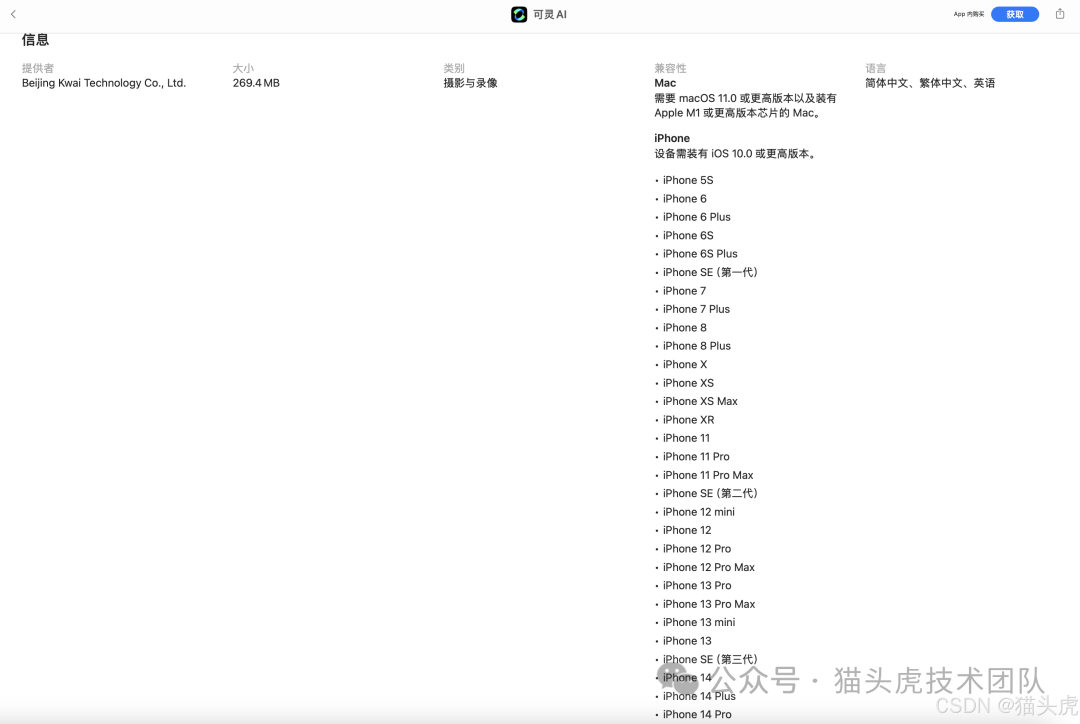The height and width of the screenshot is (724, 1080).
Task: Click the iPhone 6S Plus list entry
Action: (700, 254)
